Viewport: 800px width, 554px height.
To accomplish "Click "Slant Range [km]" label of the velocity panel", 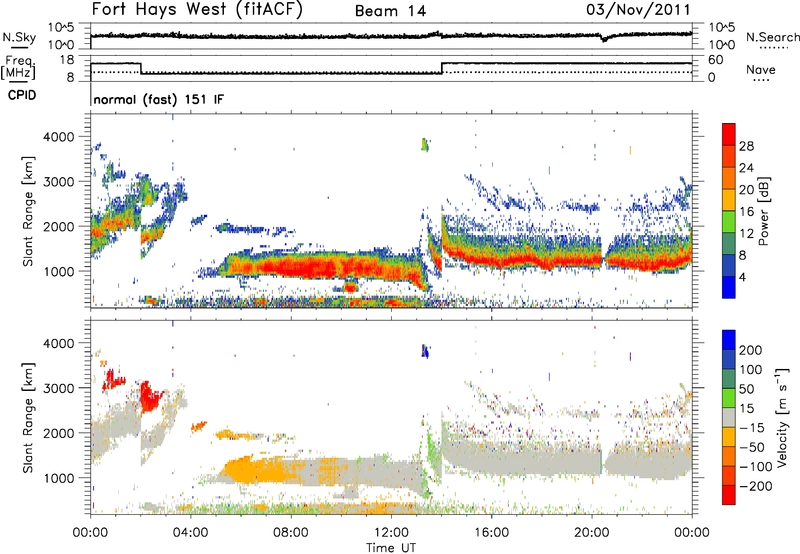I will (x=28, y=417).
